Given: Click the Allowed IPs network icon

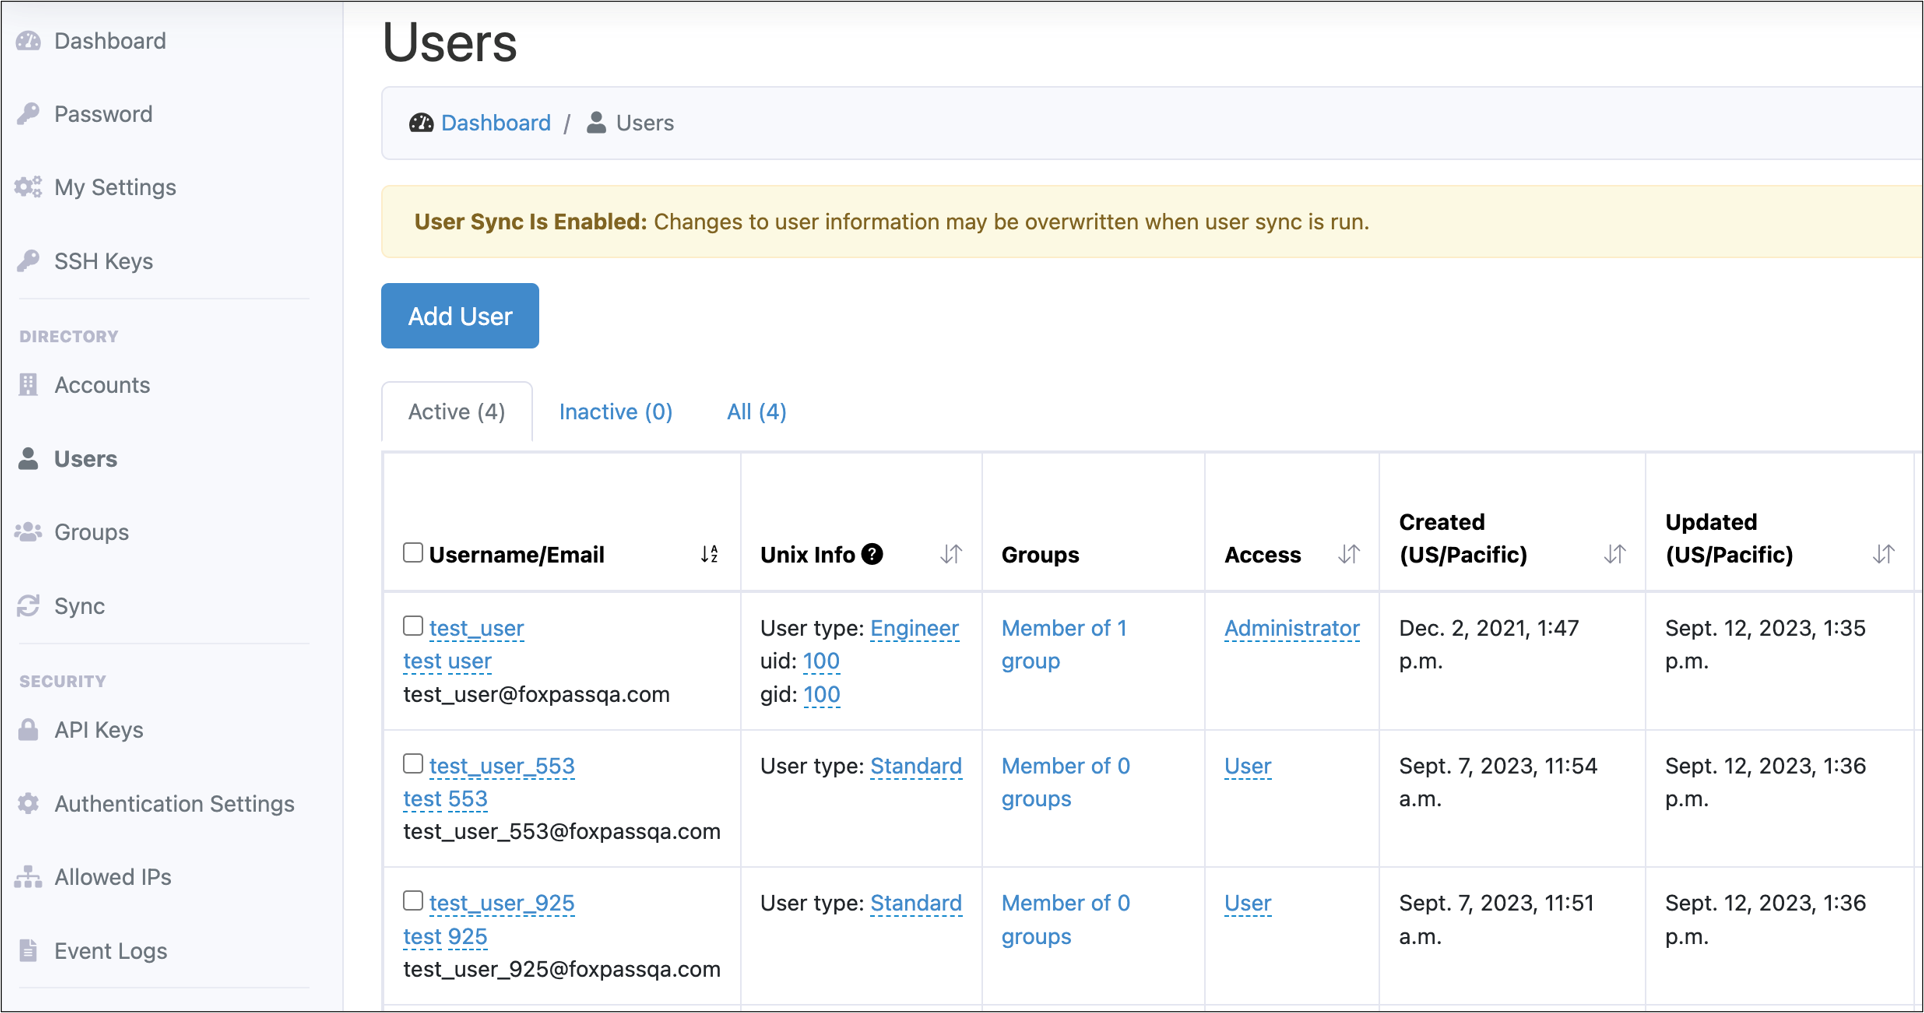Looking at the screenshot, I should (29, 877).
